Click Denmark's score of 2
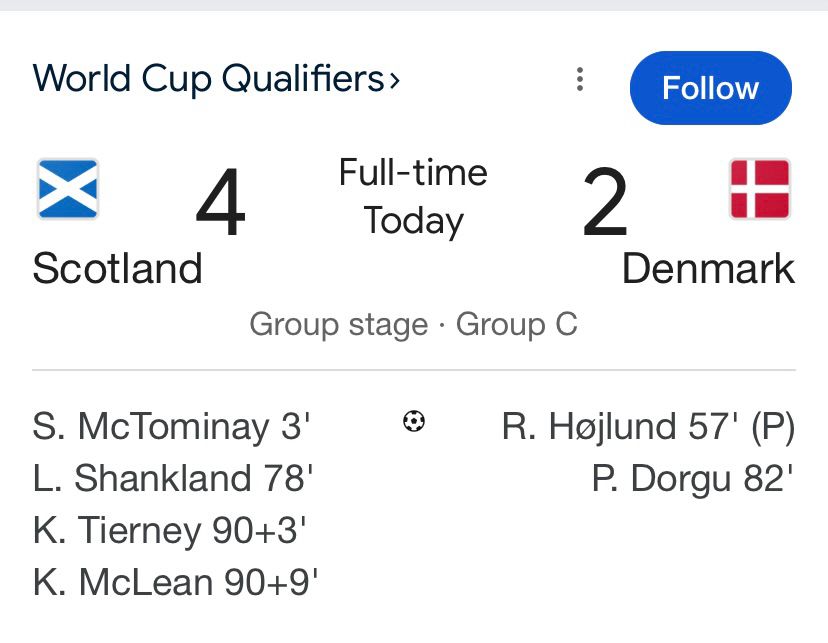828x643 pixels. click(605, 205)
